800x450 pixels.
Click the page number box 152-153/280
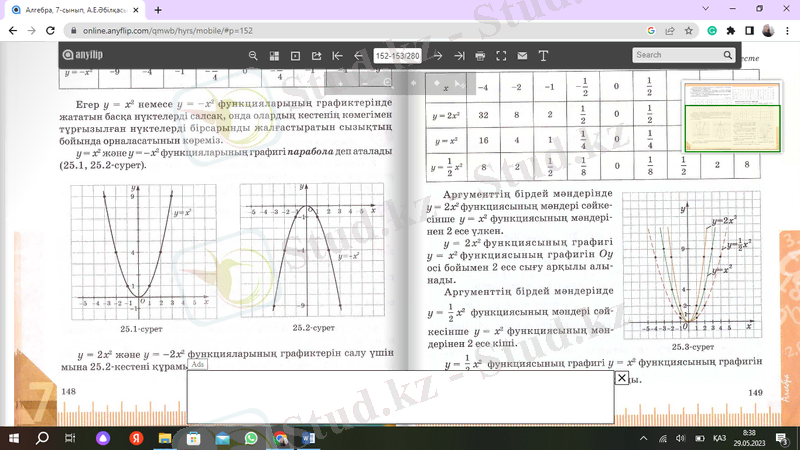pyautogui.click(x=398, y=55)
